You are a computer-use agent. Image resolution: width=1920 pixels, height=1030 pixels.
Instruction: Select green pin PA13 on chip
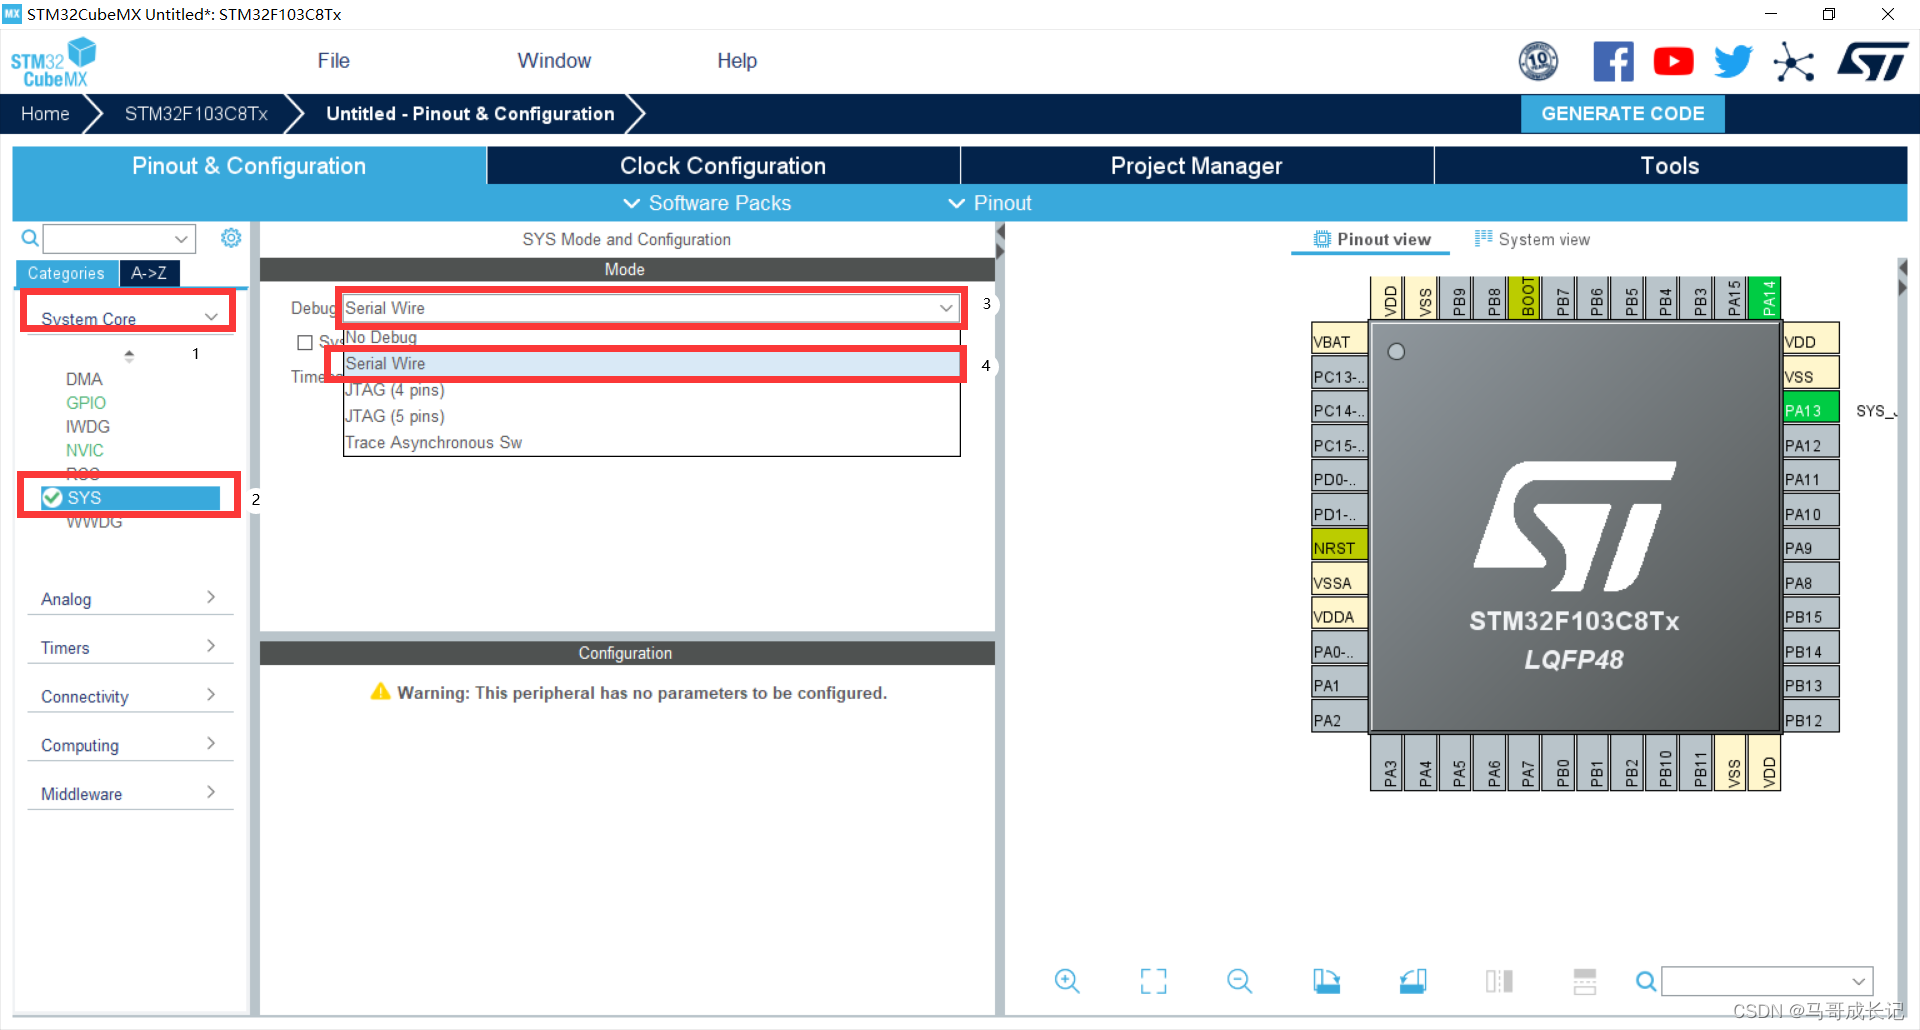click(1811, 410)
